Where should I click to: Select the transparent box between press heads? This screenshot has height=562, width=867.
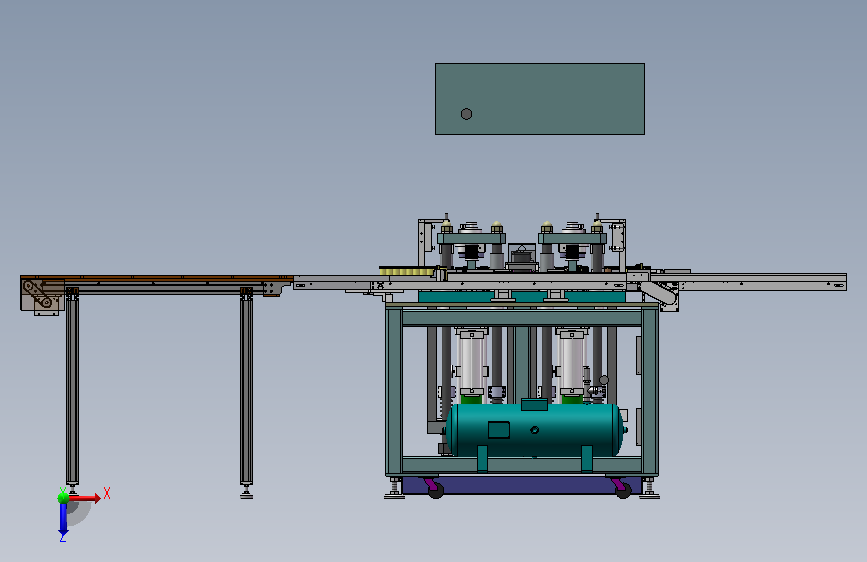pyautogui.click(x=522, y=254)
